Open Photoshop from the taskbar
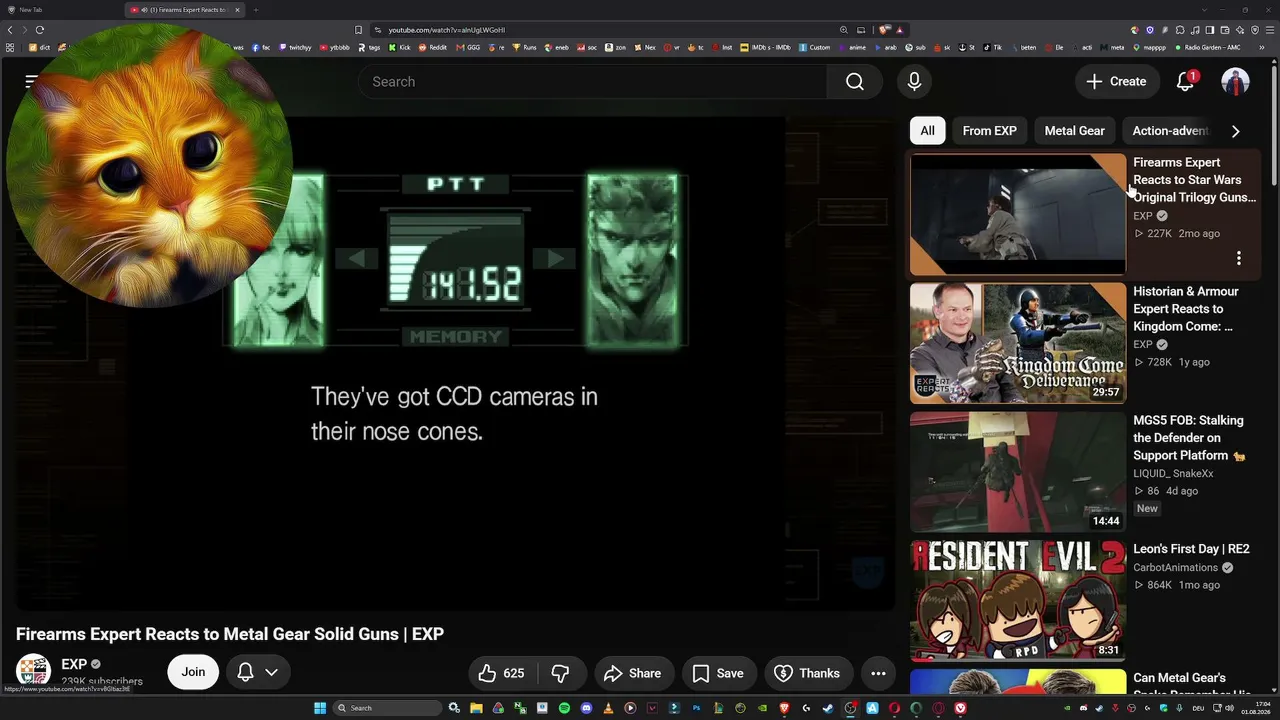Screen dimensions: 1280x720 pyautogui.click(x=696, y=708)
